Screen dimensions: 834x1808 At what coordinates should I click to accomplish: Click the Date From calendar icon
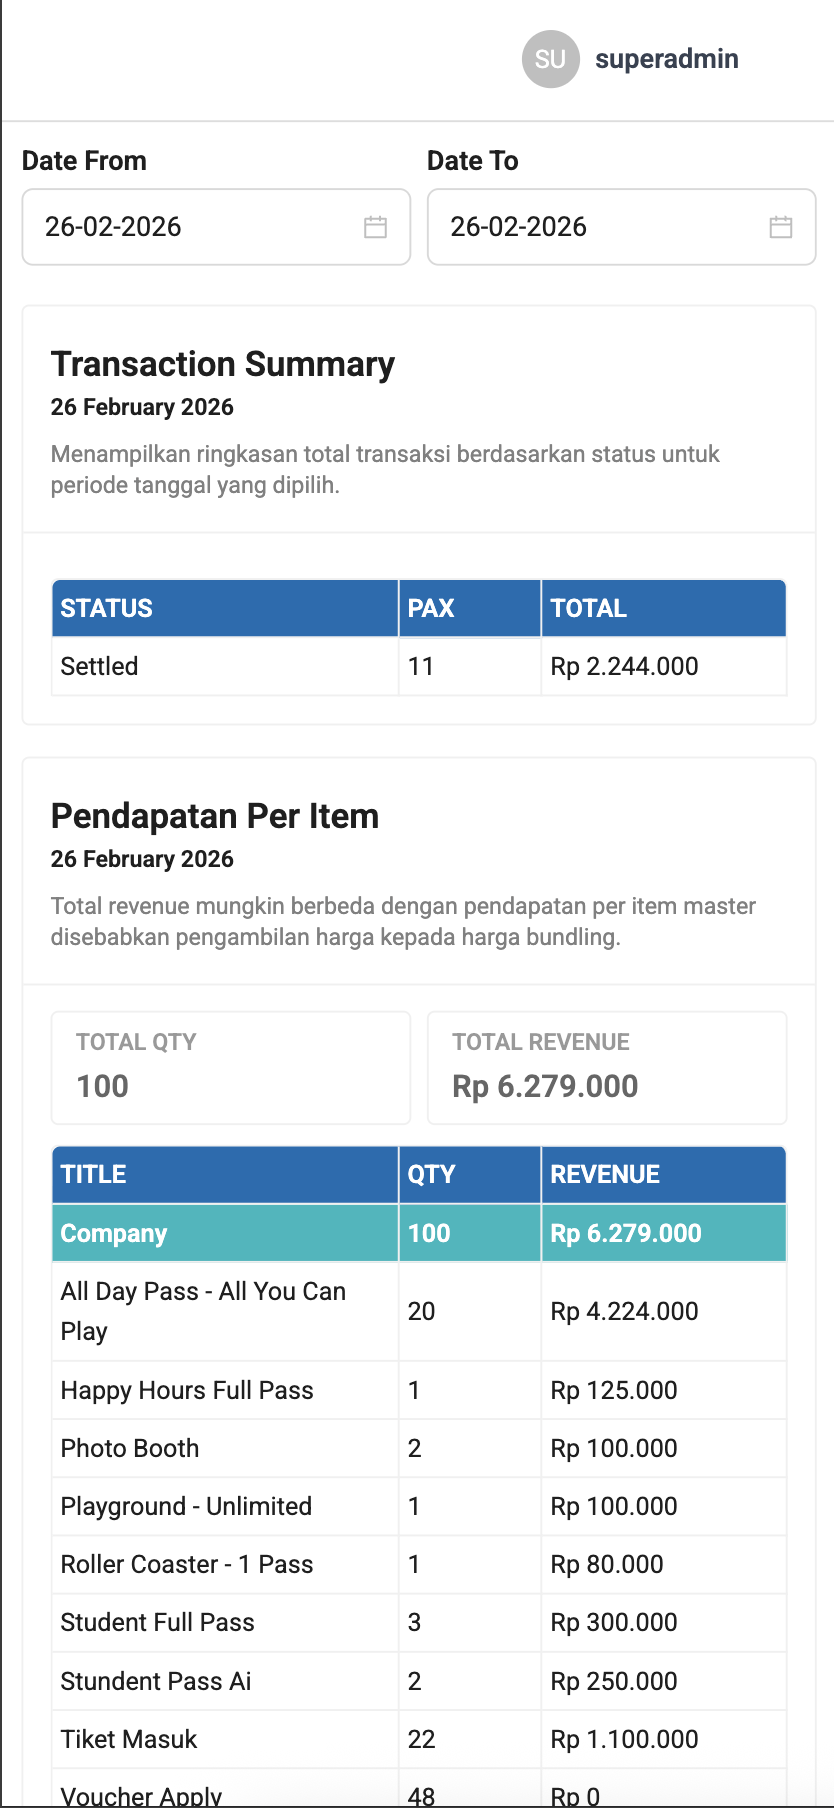click(x=375, y=227)
